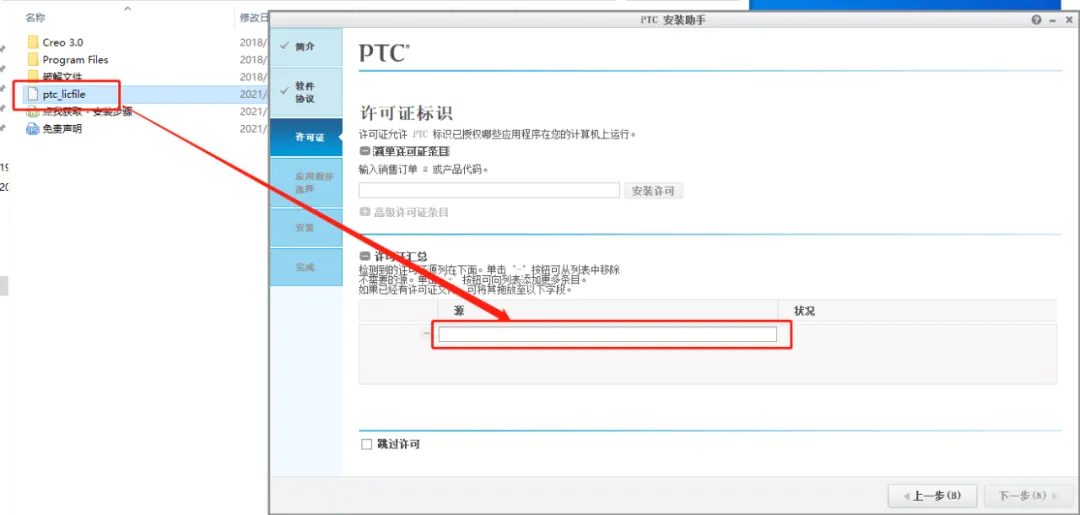Go to the 软件协议 step
1080x515 pixels.
[306, 92]
